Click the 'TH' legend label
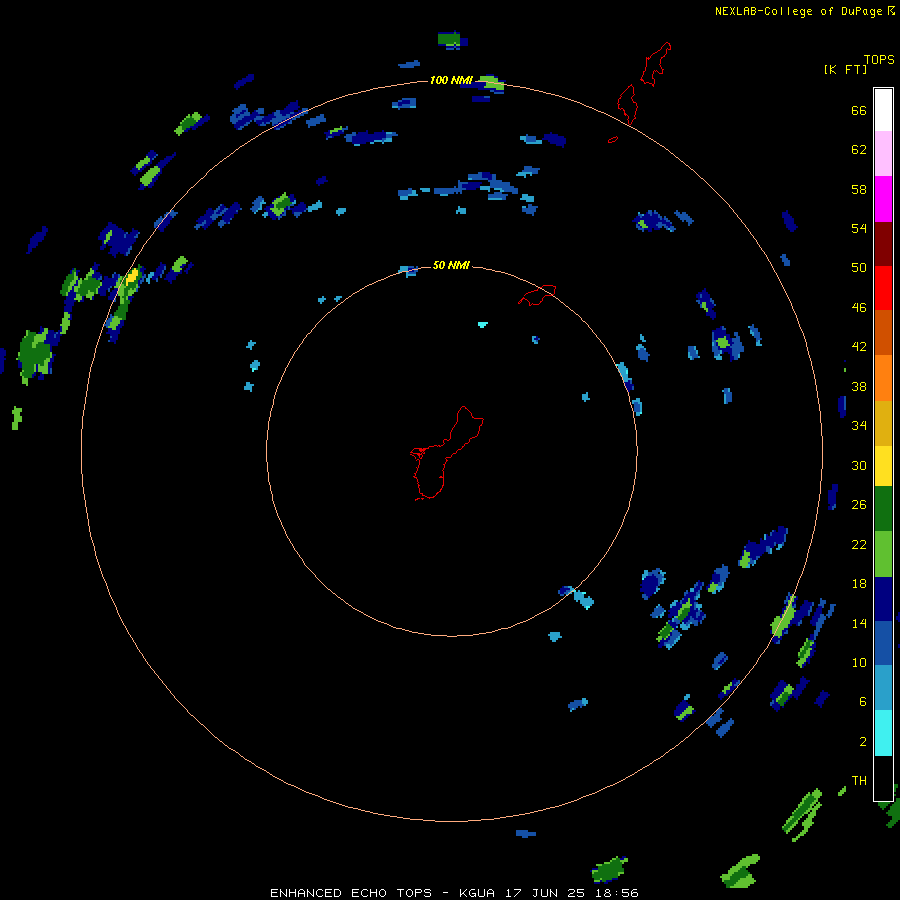 click(x=859, y=781)
